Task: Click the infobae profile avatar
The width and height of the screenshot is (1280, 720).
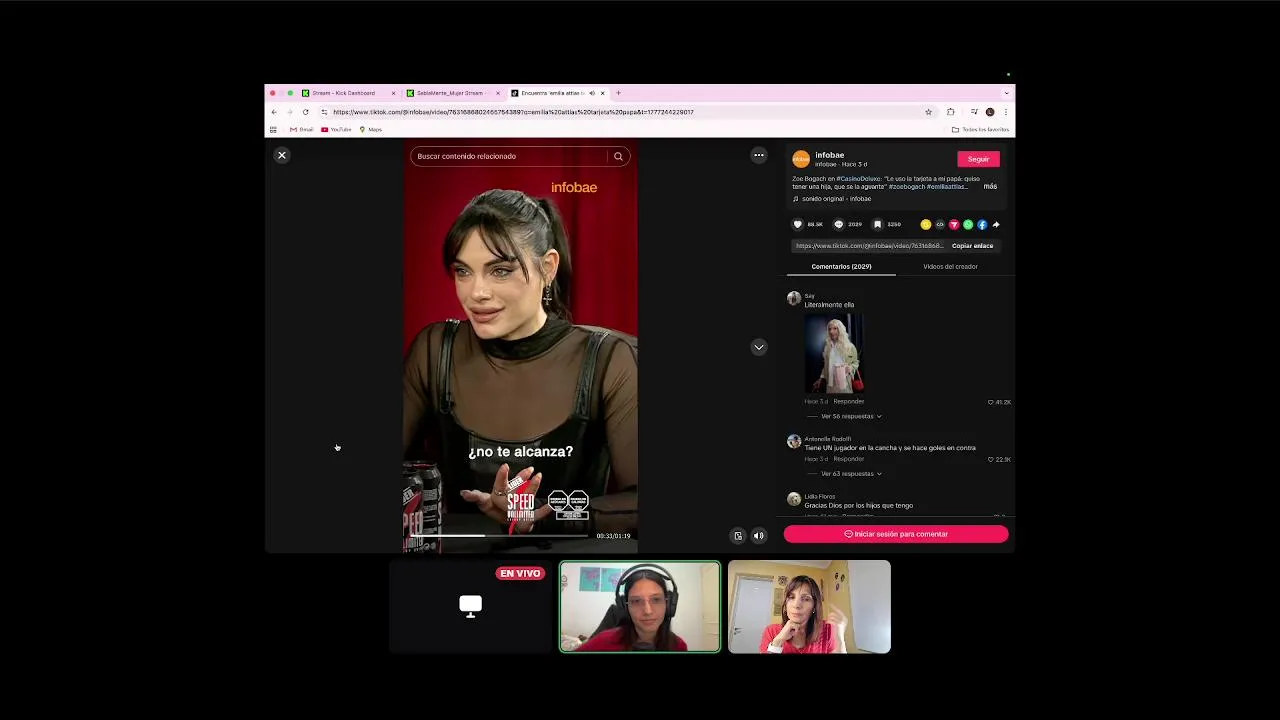Action: pos(801,159)
